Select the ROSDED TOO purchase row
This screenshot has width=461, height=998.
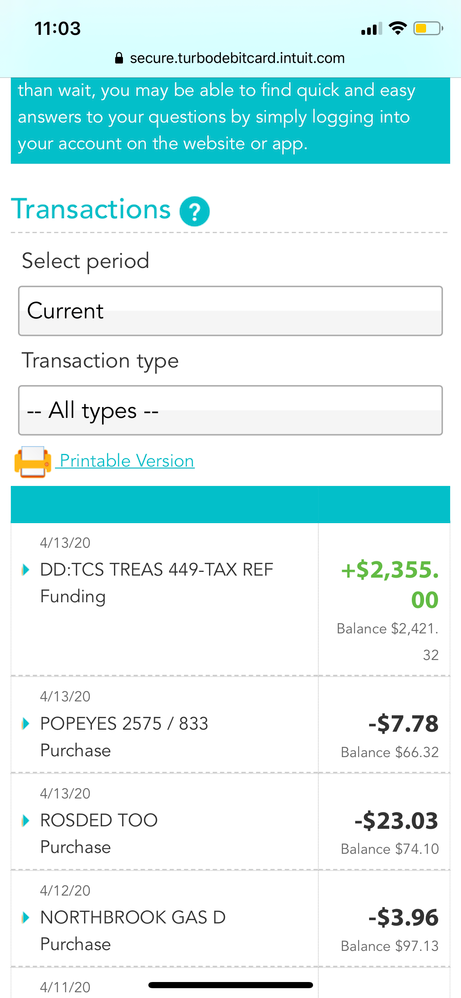(230, 821)
